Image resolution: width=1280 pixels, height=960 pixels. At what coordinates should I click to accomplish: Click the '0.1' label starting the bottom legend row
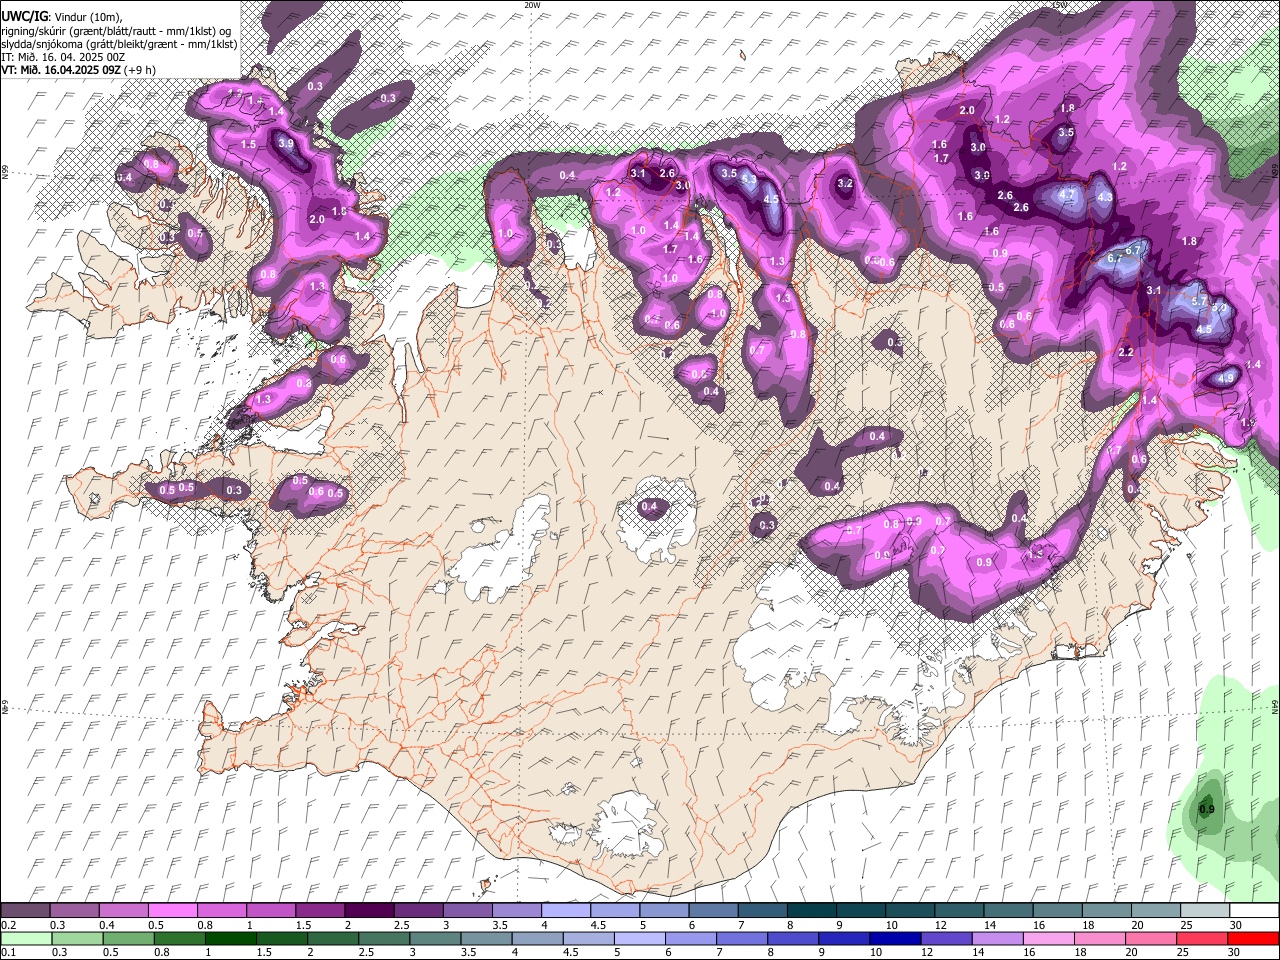(x=8, y=952)
